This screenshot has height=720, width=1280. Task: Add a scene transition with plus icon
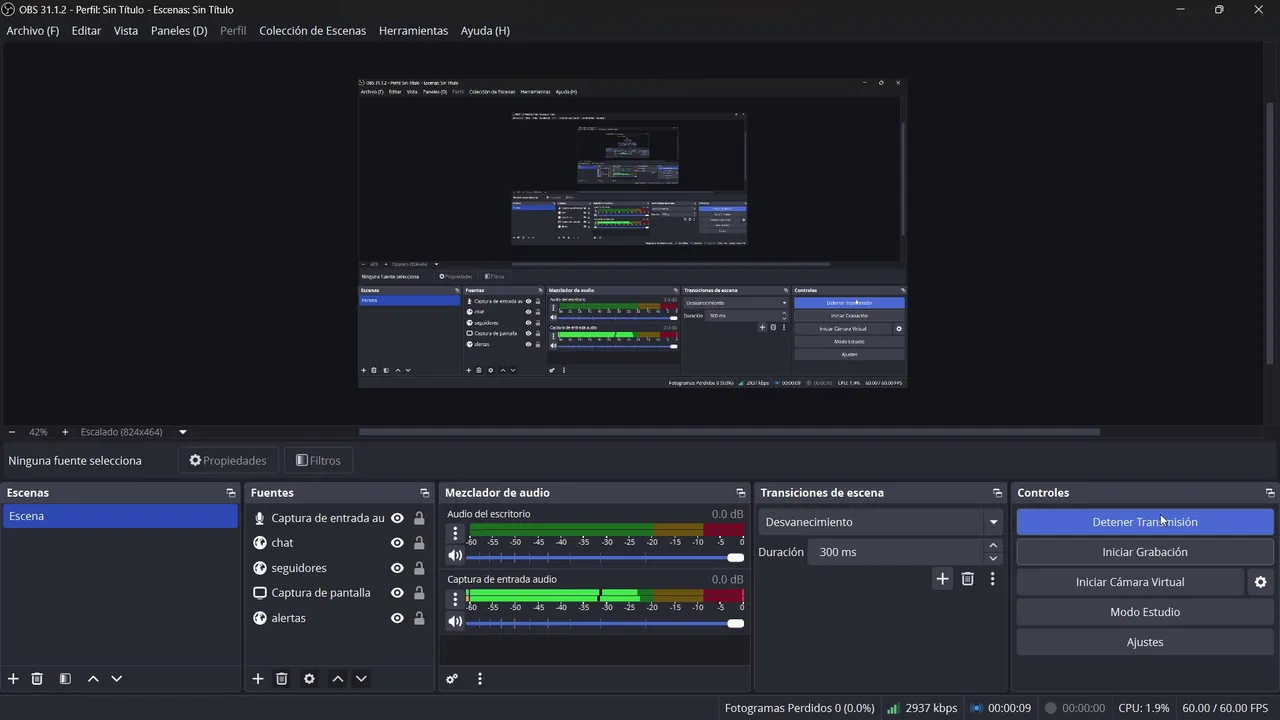[942, 578]
